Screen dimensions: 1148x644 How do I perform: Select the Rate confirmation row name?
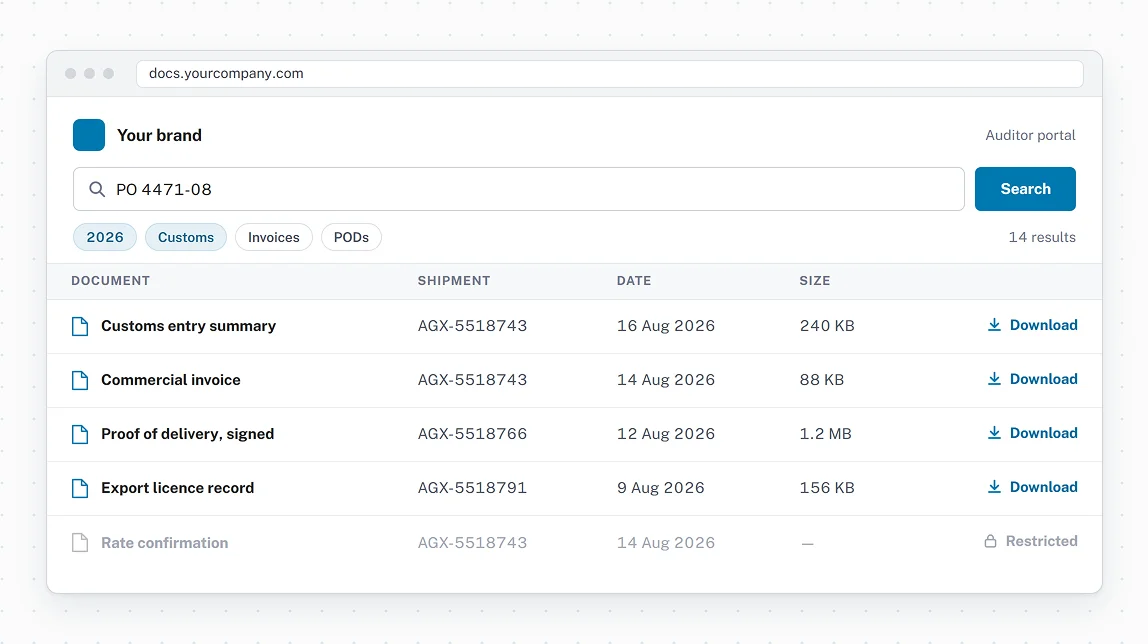pos(165,543)
